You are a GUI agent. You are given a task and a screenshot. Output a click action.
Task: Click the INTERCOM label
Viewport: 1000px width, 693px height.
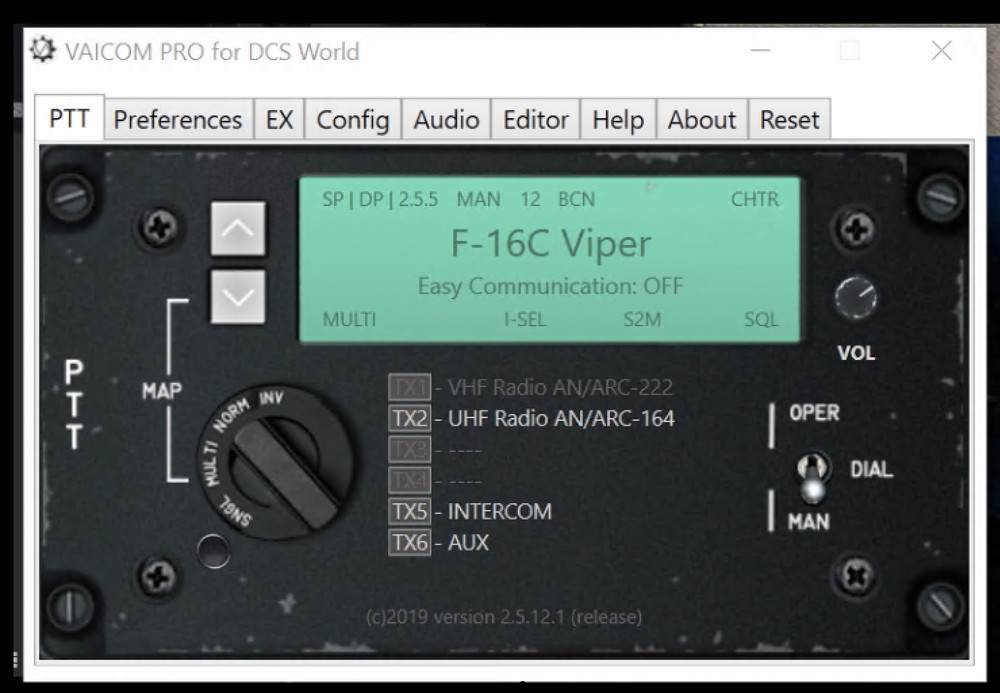pyautogui.click(x=500, y=511)
